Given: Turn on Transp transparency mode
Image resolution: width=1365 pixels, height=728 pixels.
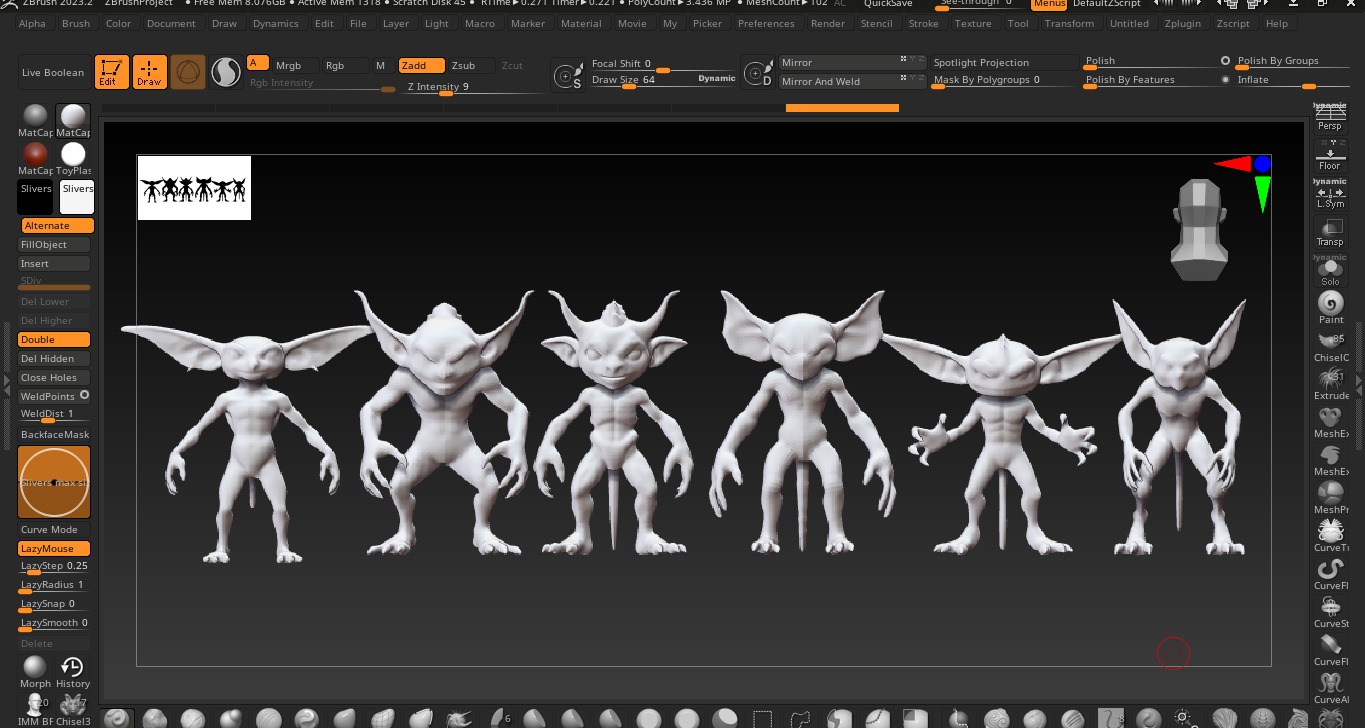Looking at the screenshot, I should tap(1330, 232).
